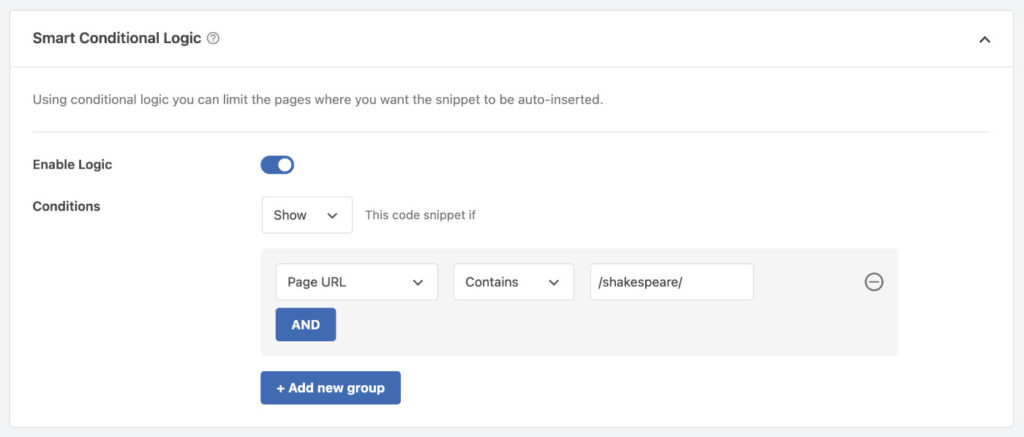Open the Page URL condition type dropdown
Image resolution: width=1024 pixels, height=437 pixels.
tap(356, 282)
